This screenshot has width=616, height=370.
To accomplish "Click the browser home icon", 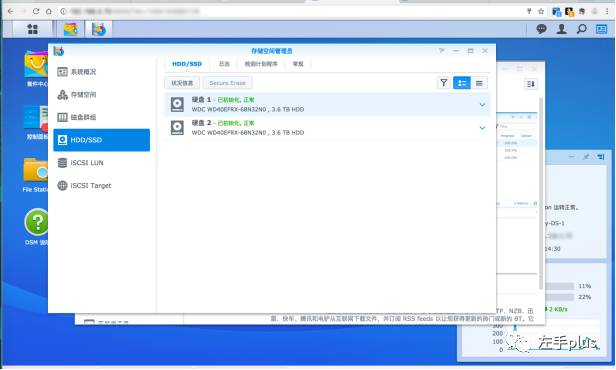I will coord(49,11).
